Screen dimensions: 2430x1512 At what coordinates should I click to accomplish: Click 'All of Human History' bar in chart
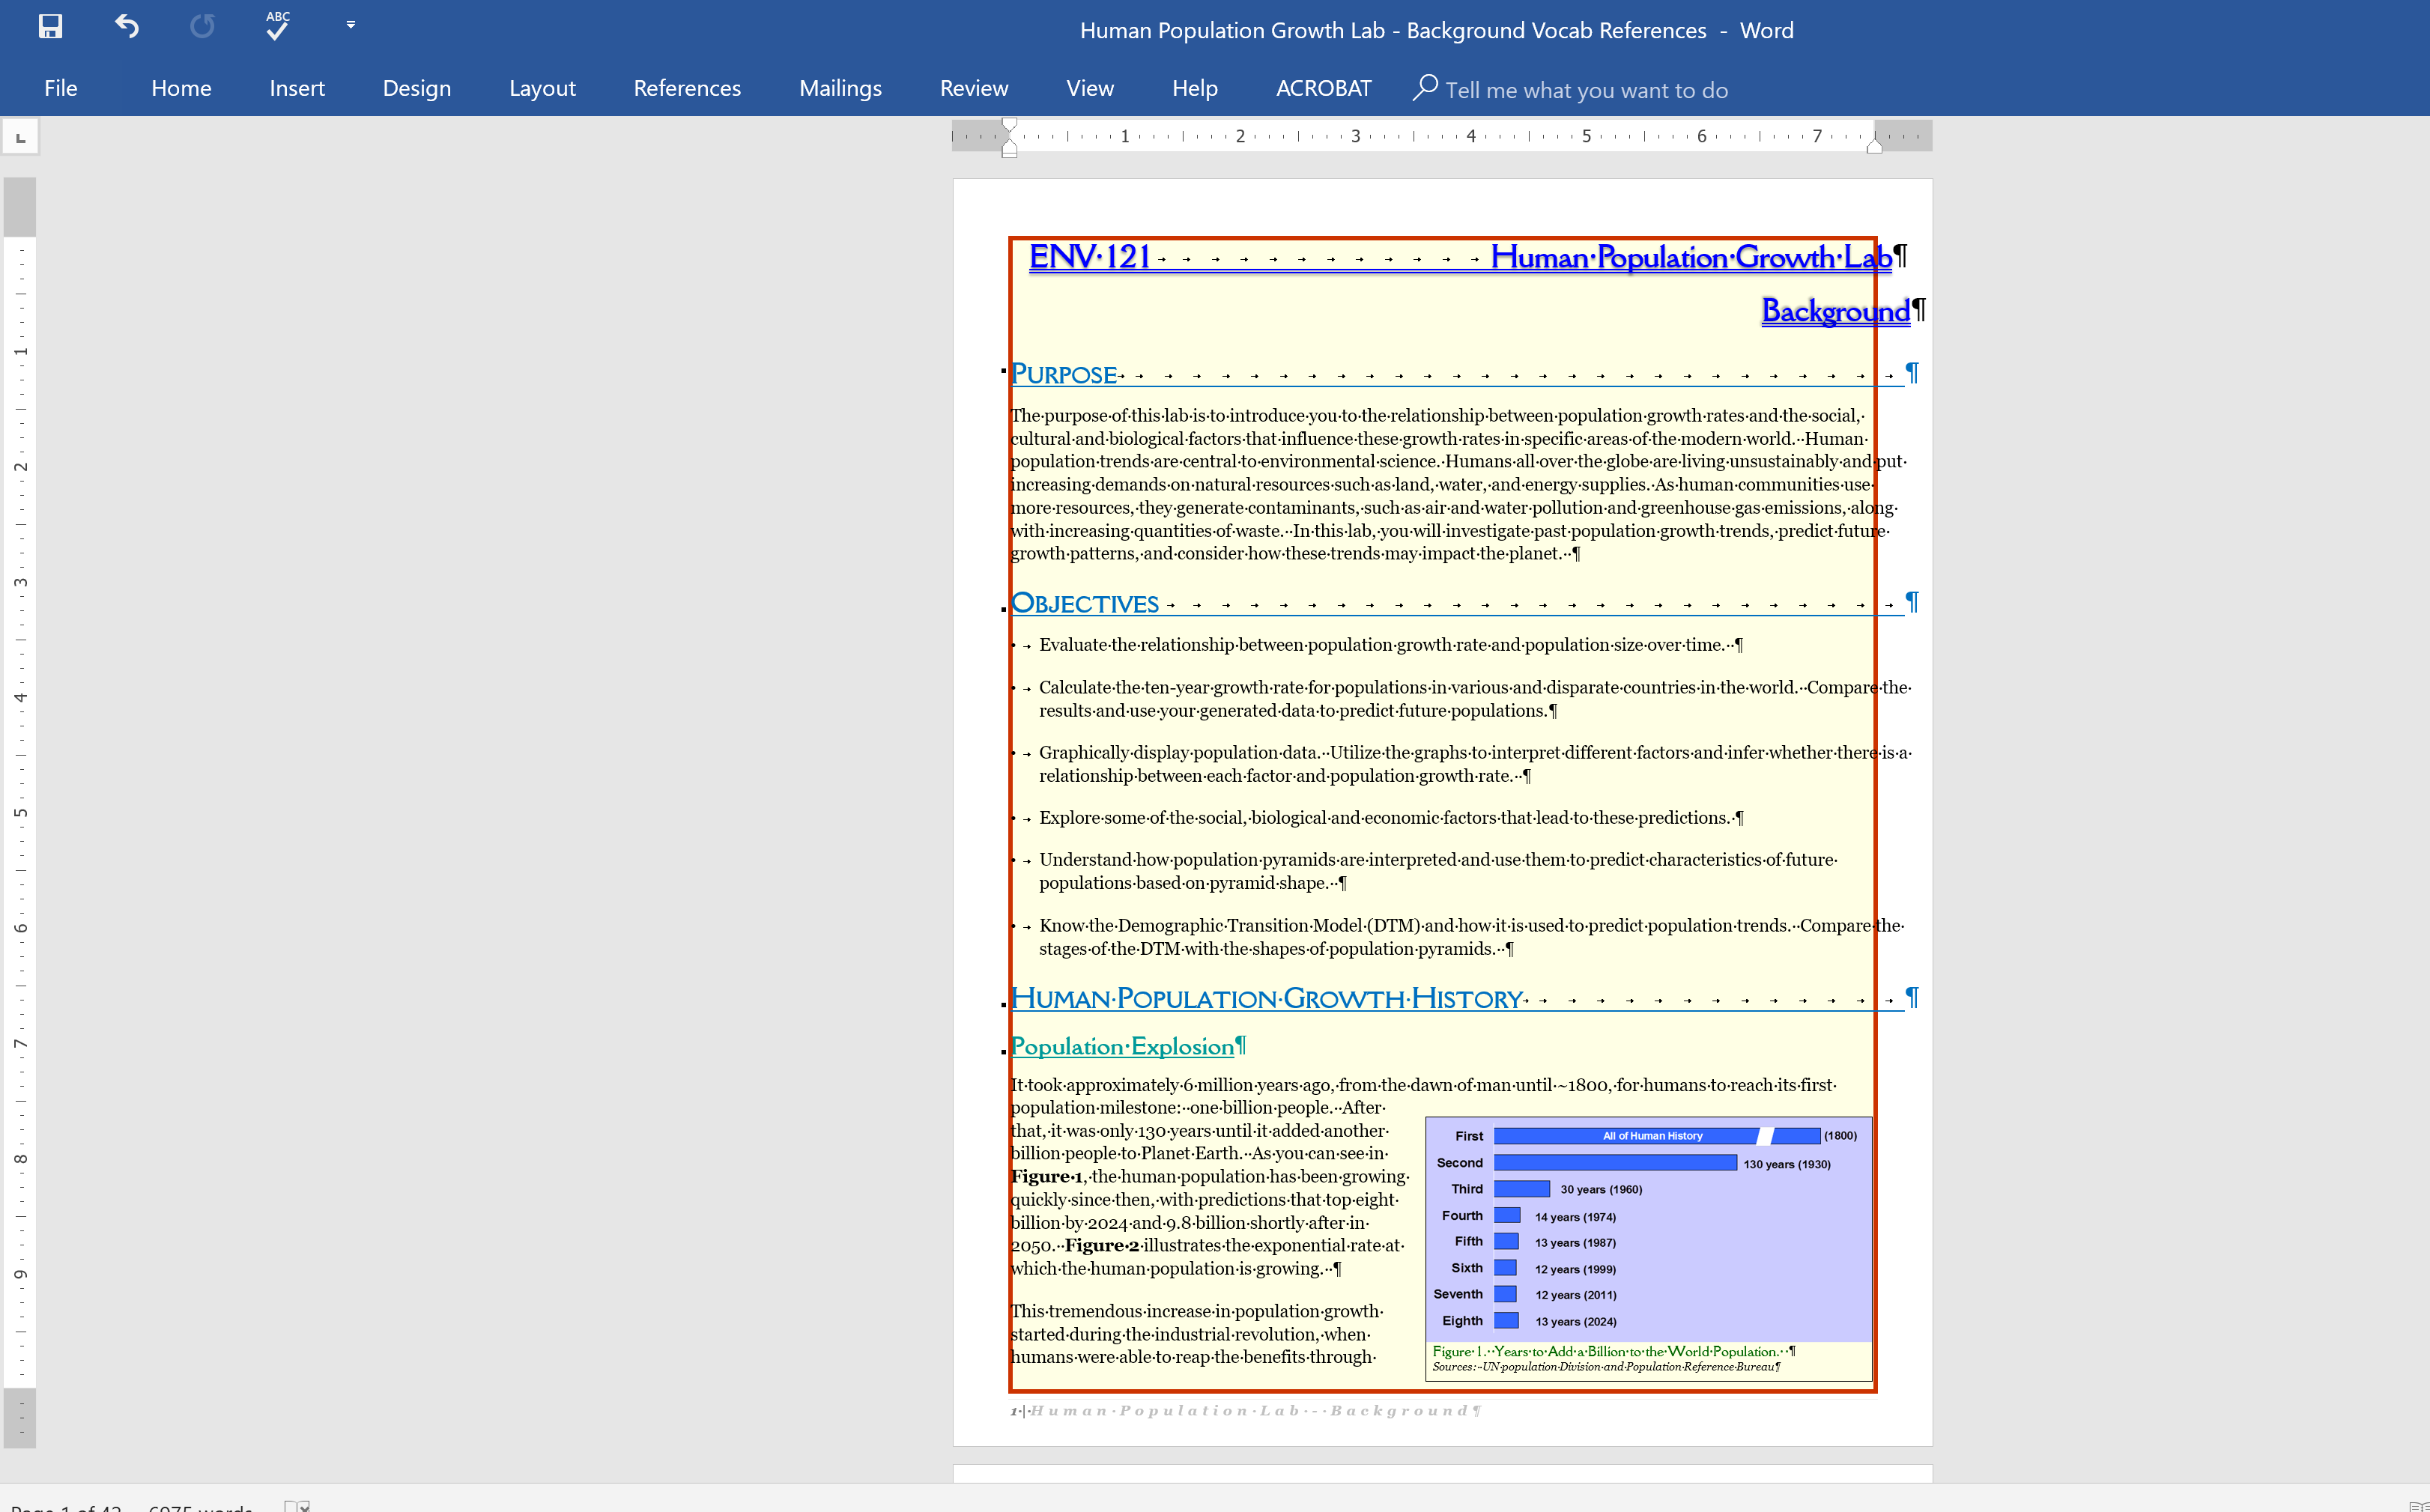coord(1656,1136)
